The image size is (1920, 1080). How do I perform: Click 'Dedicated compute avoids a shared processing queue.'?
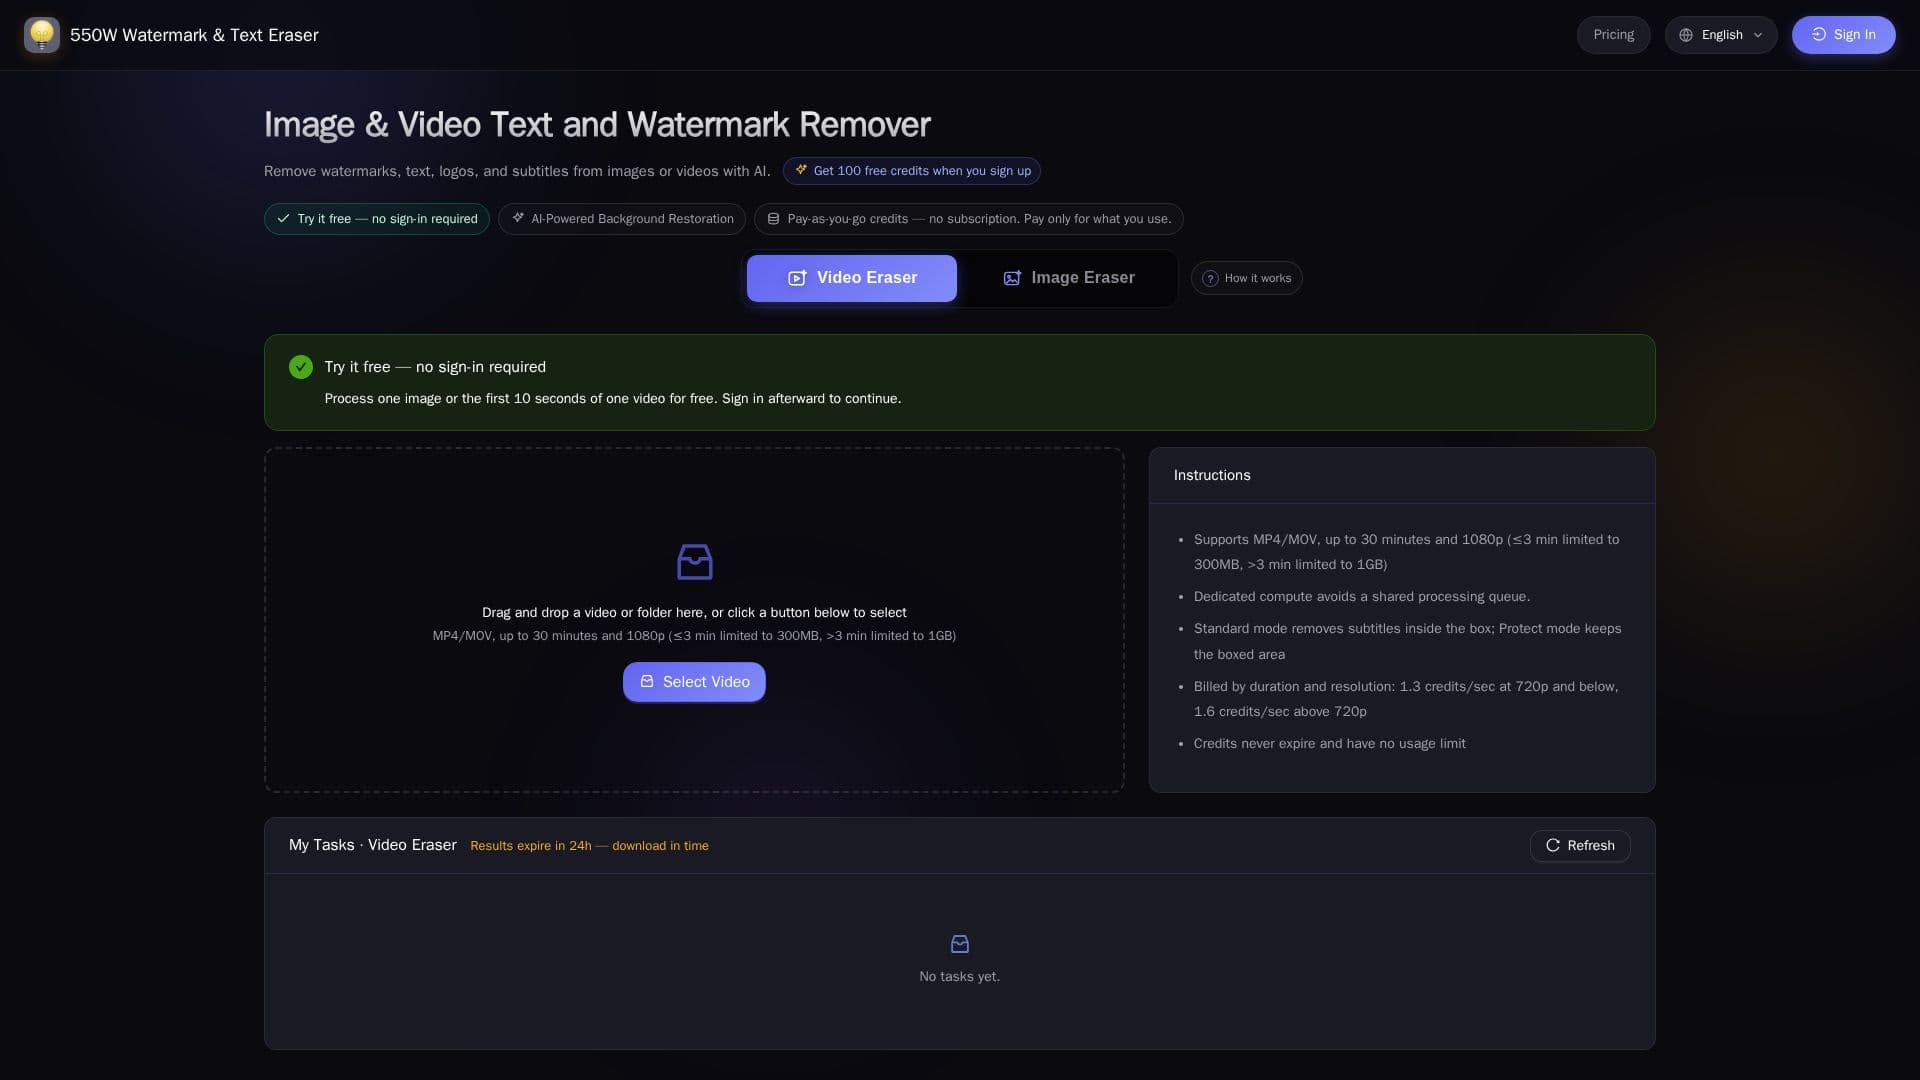pyautogui.click(x=1361, y=597)
